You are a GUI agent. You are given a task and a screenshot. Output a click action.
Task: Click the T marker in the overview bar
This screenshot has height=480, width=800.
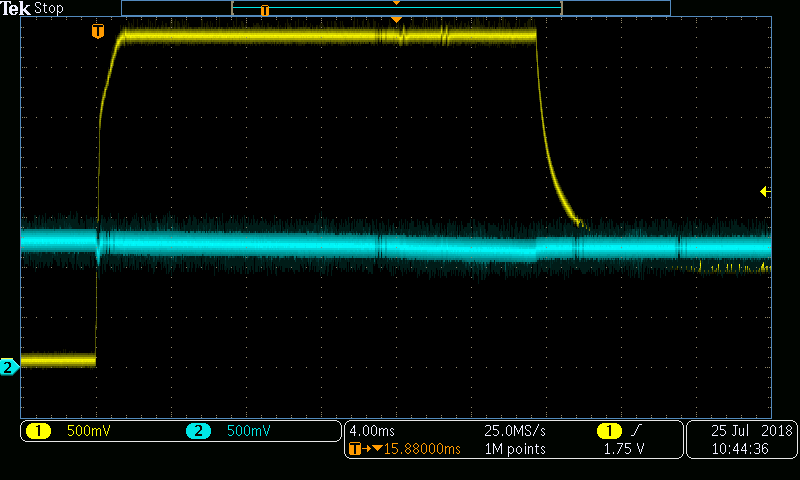265,10
